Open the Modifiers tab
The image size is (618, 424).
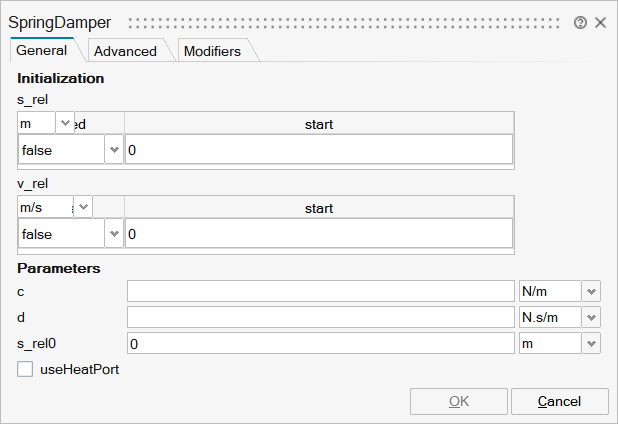pos(212,51)
